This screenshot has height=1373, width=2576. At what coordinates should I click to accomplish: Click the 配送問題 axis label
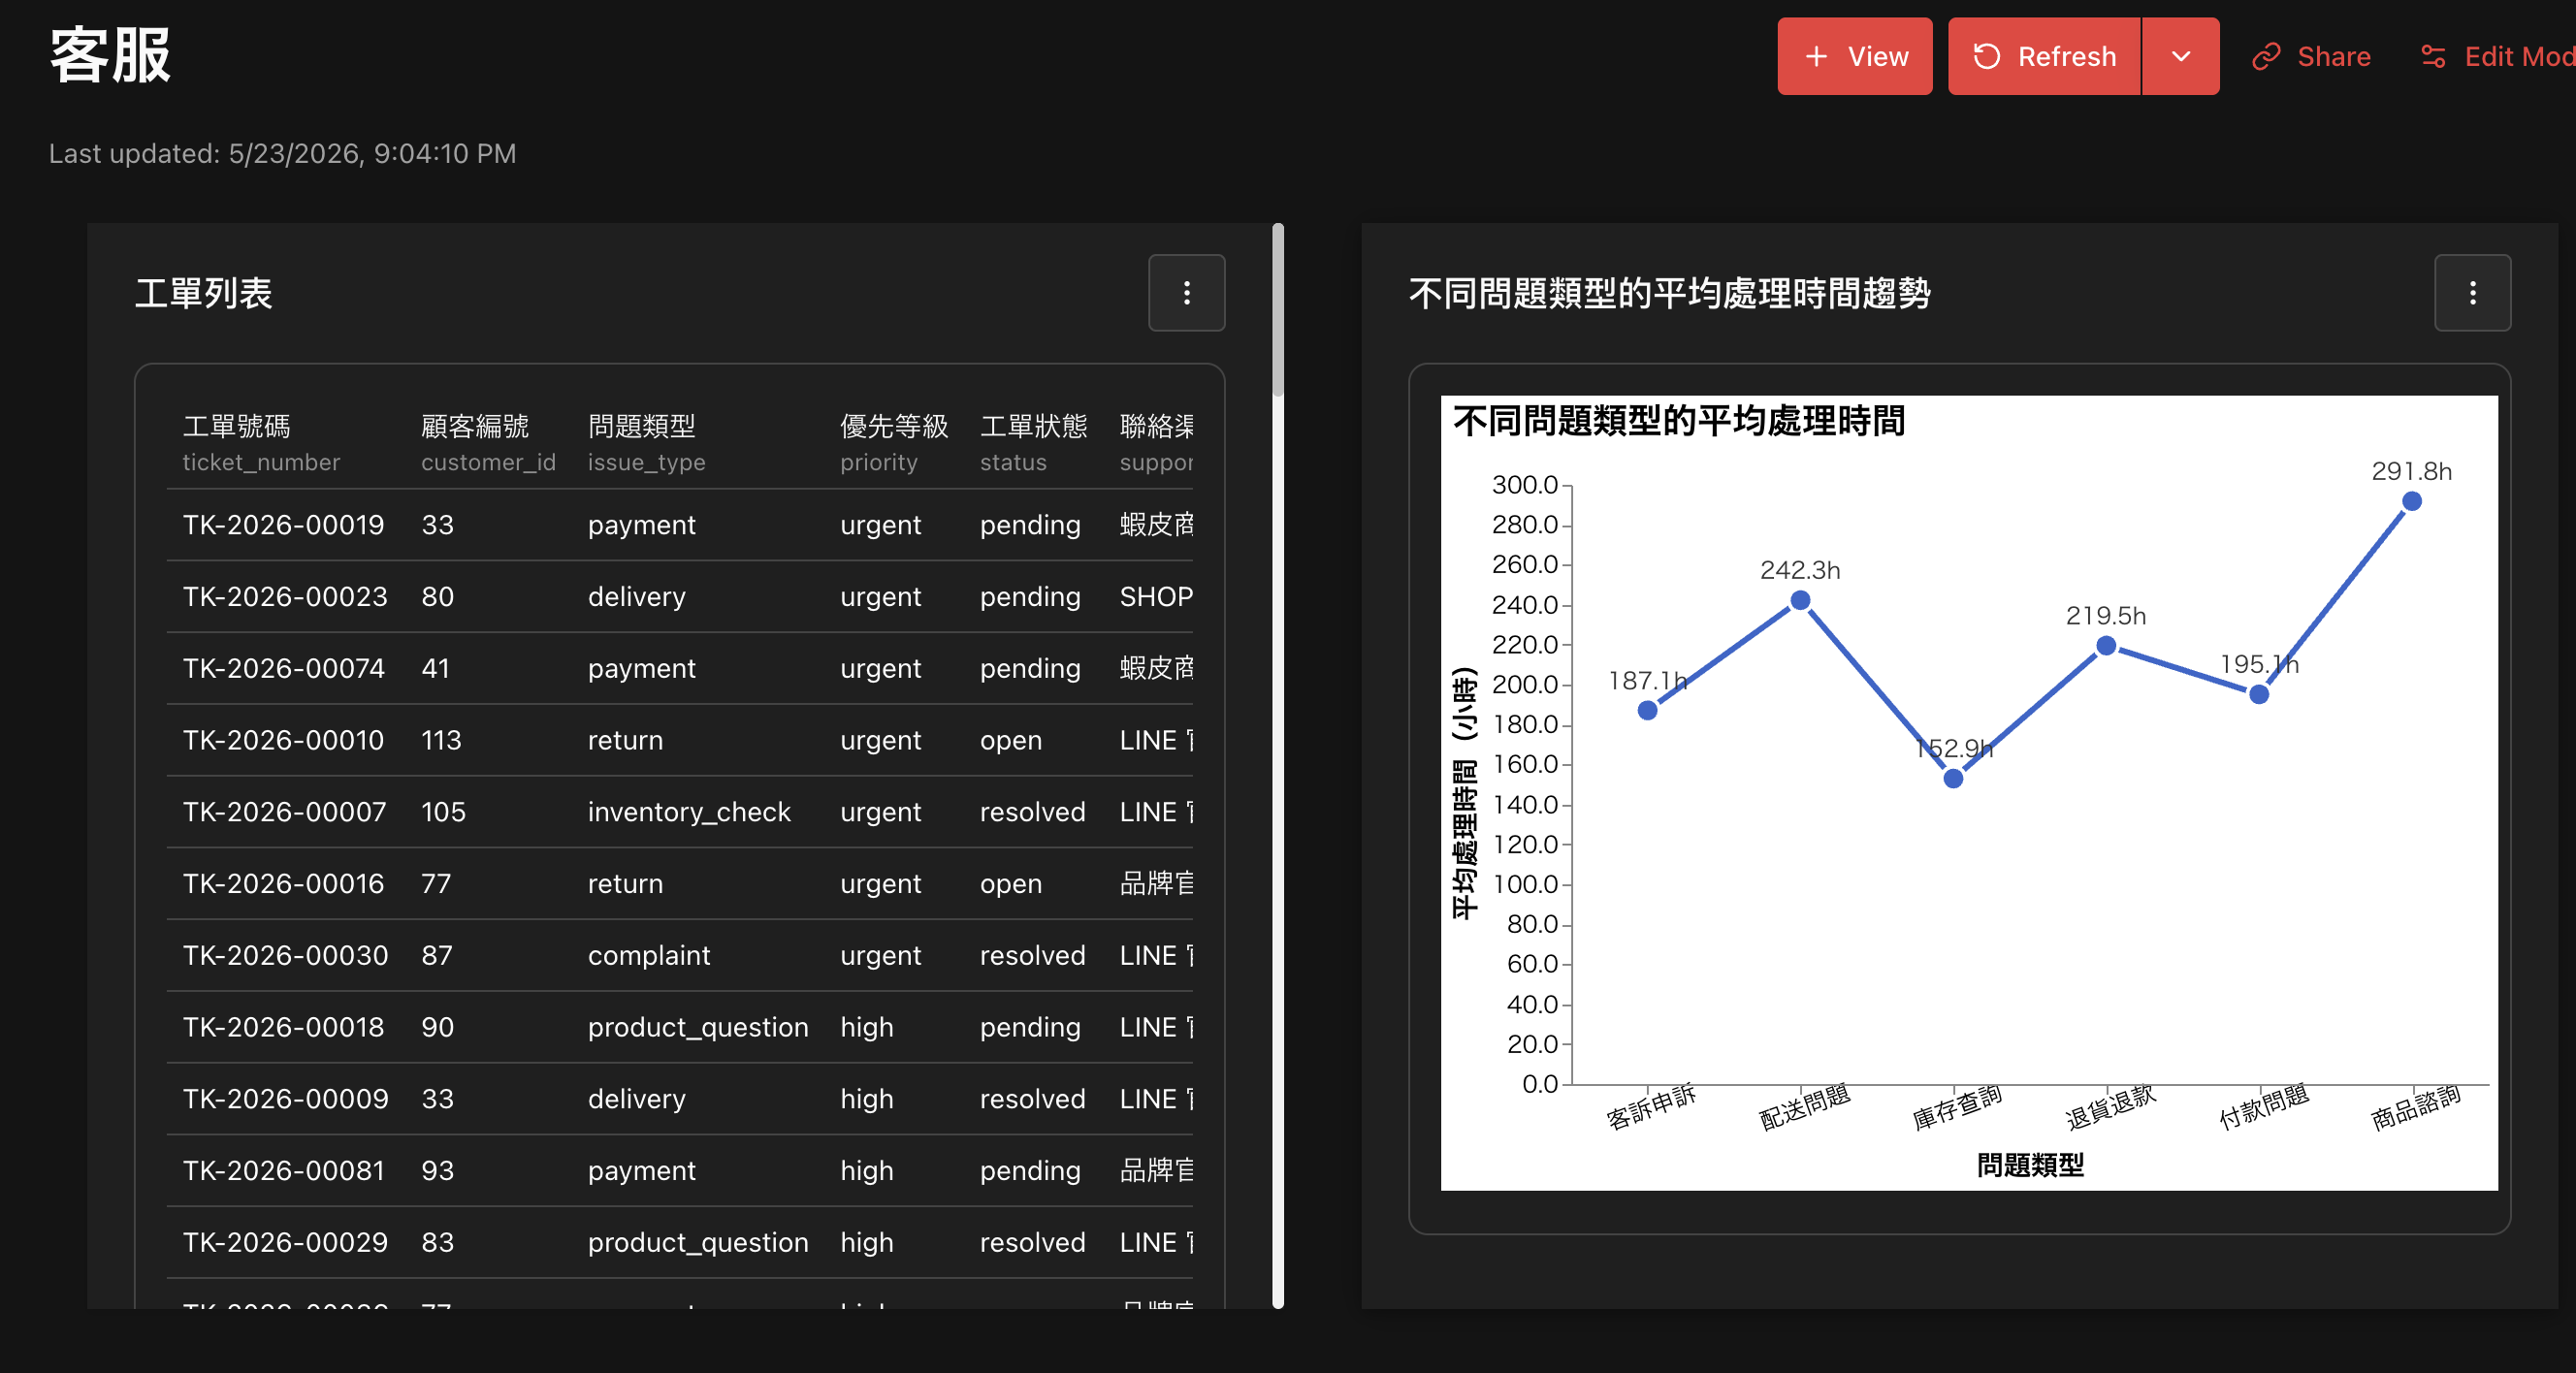click(1804, 1107)
